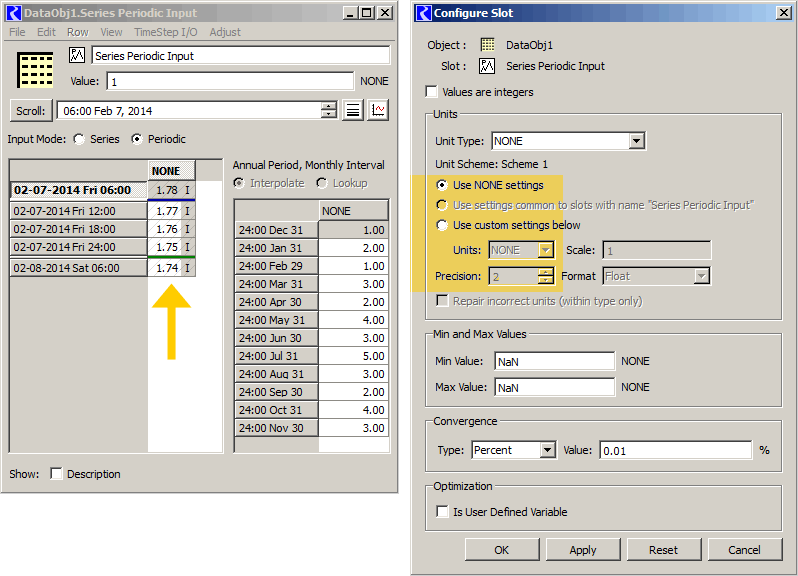Viewport: 798px width, 576px height.
Task: Click the RiverWare logo in the Configure Slot title bar
Action: click(x=423, y=13)
